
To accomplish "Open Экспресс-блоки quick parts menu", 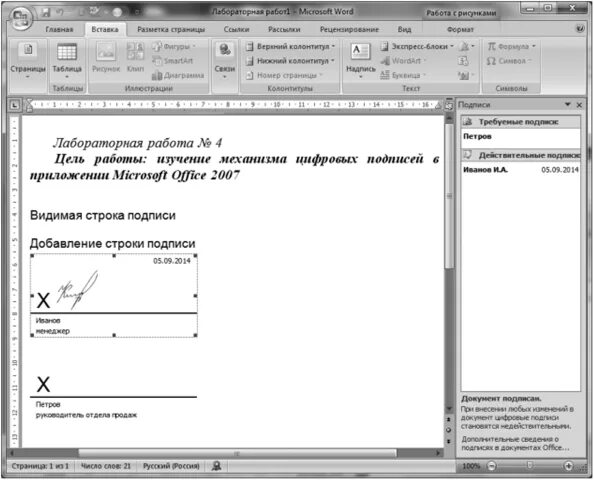I will click(417, 47).
